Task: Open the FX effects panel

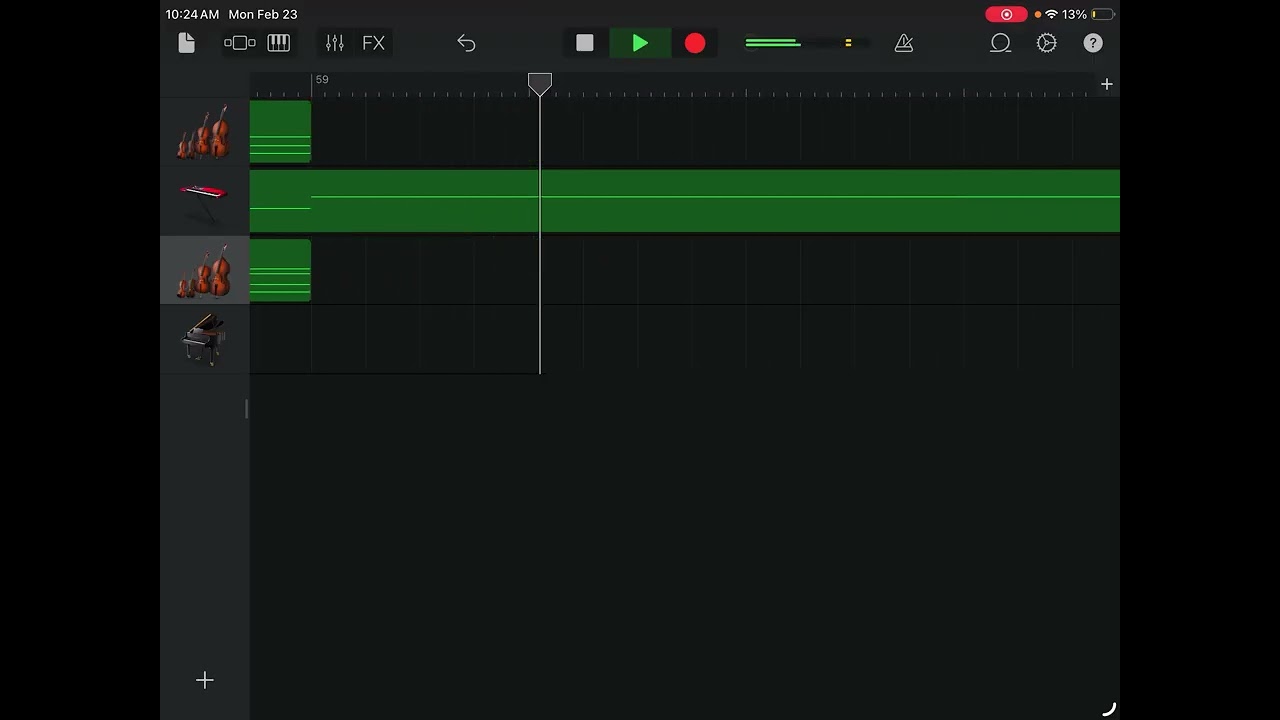Action: [x=373, y=43]
